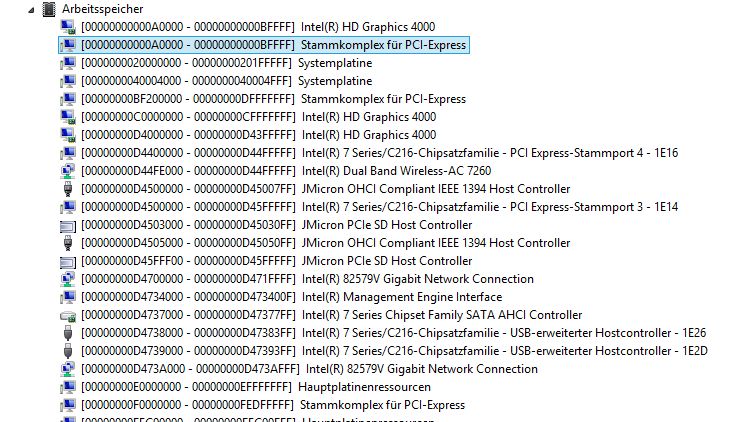Click network icon on the D4700000 Gigabit row
The image size is (737, 422).
click(x=68, y=279)
